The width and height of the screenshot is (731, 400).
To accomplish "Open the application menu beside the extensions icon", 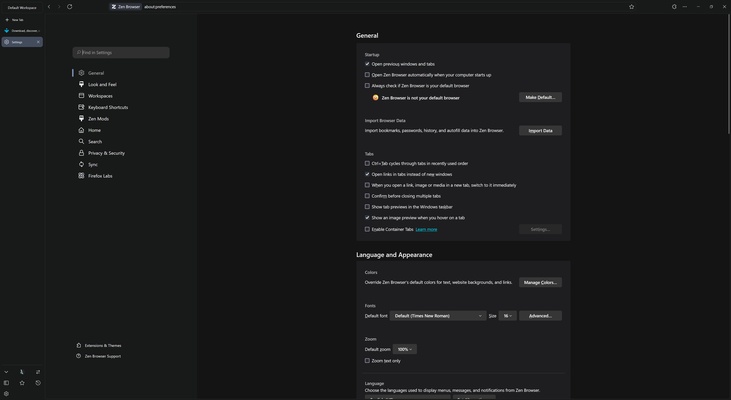I will click(685, 7).
